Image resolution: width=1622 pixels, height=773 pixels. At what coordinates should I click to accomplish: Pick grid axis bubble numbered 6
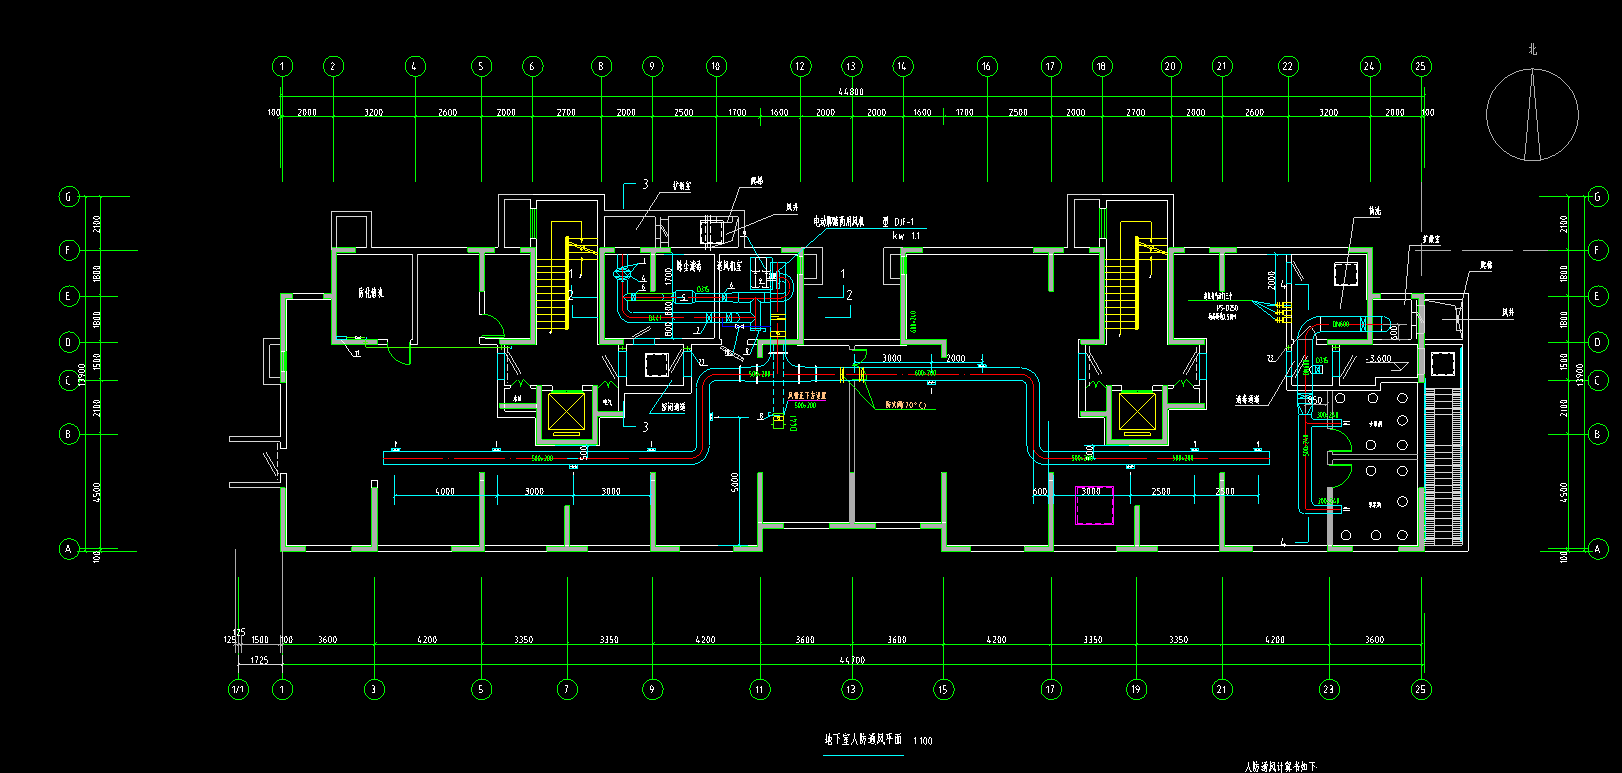(532, 67)
